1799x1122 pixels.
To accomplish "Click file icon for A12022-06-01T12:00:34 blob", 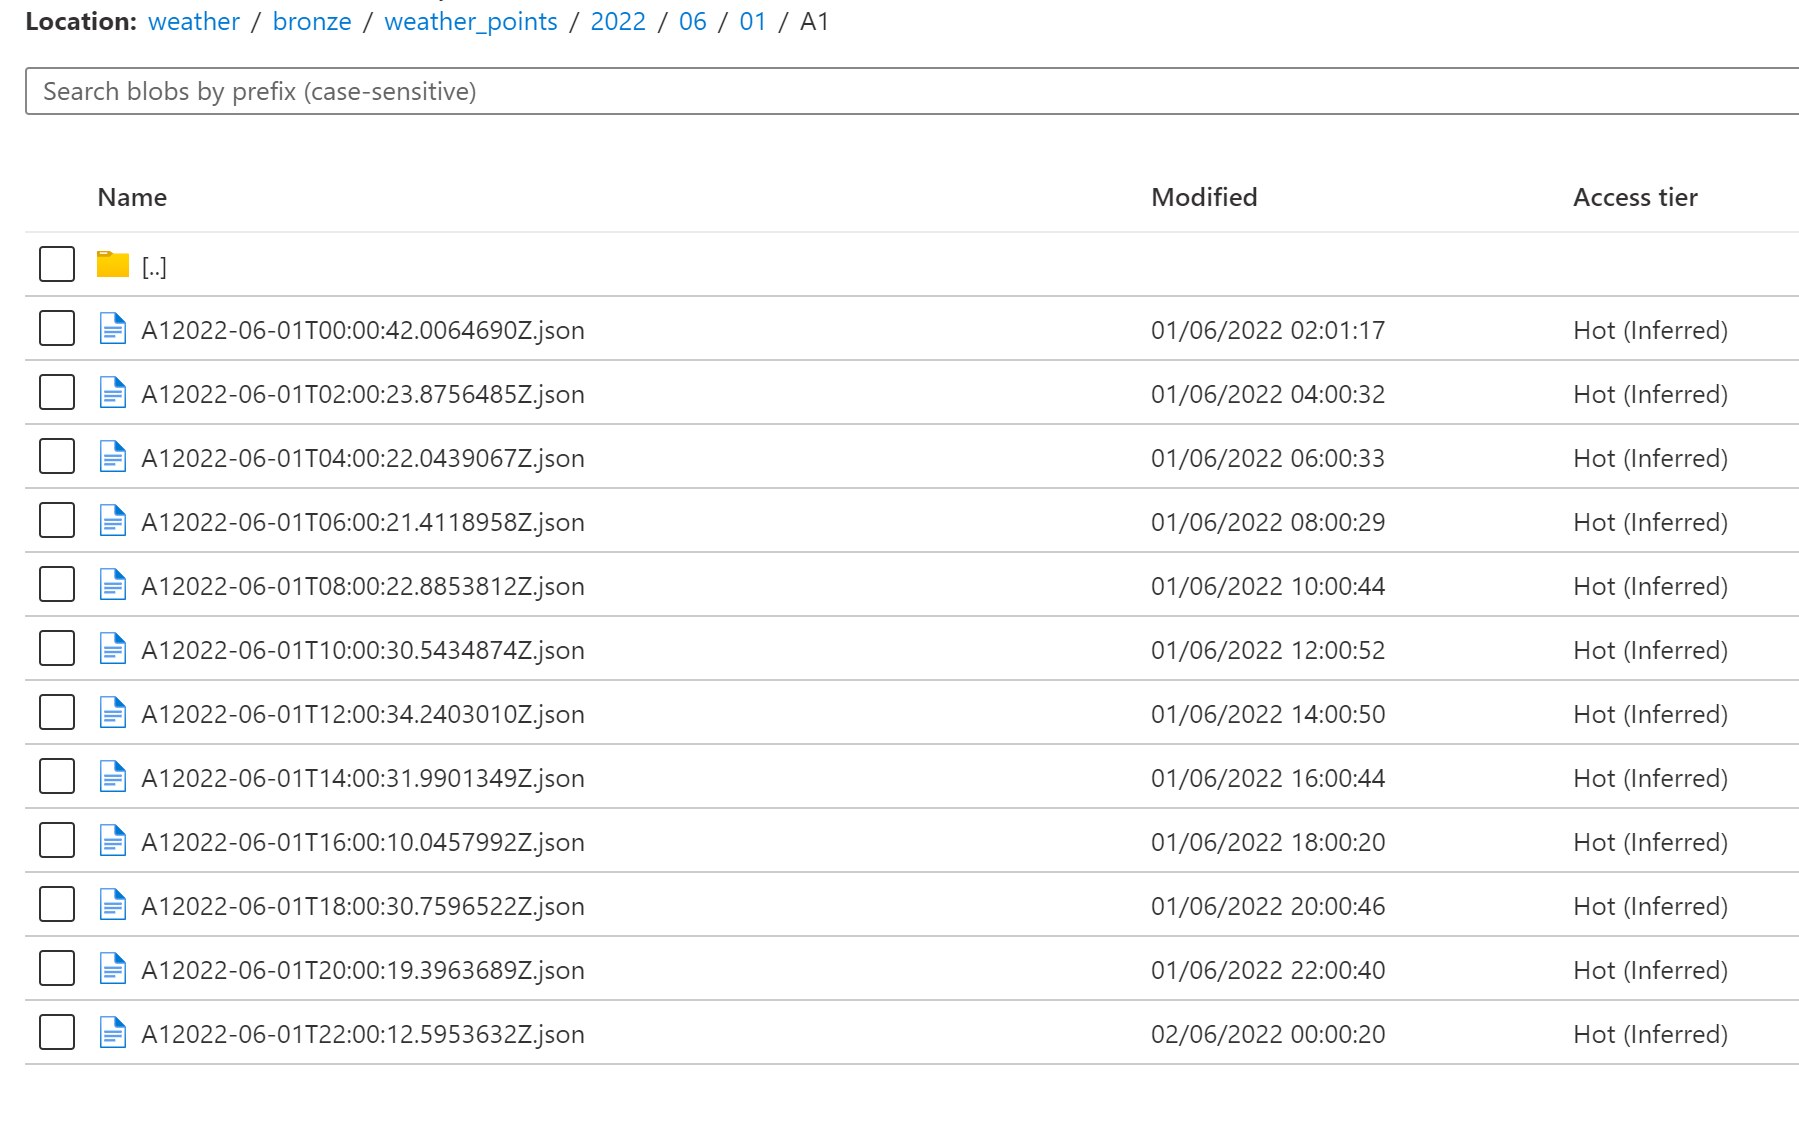I will tap(113, 713).
